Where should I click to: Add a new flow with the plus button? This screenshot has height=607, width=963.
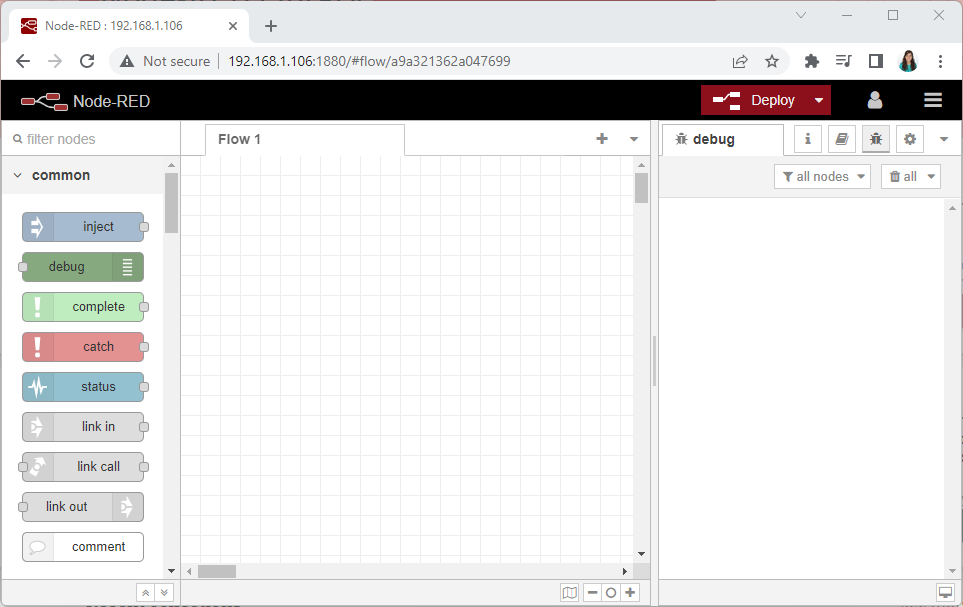601,139
